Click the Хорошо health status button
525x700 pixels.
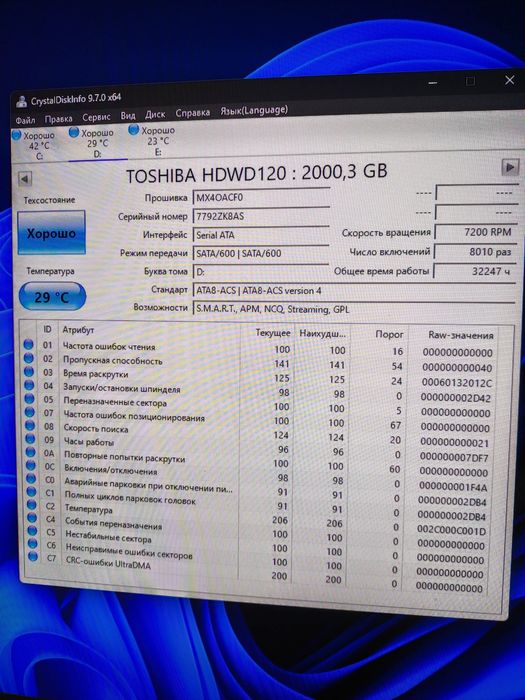click(x=51, y=233)
